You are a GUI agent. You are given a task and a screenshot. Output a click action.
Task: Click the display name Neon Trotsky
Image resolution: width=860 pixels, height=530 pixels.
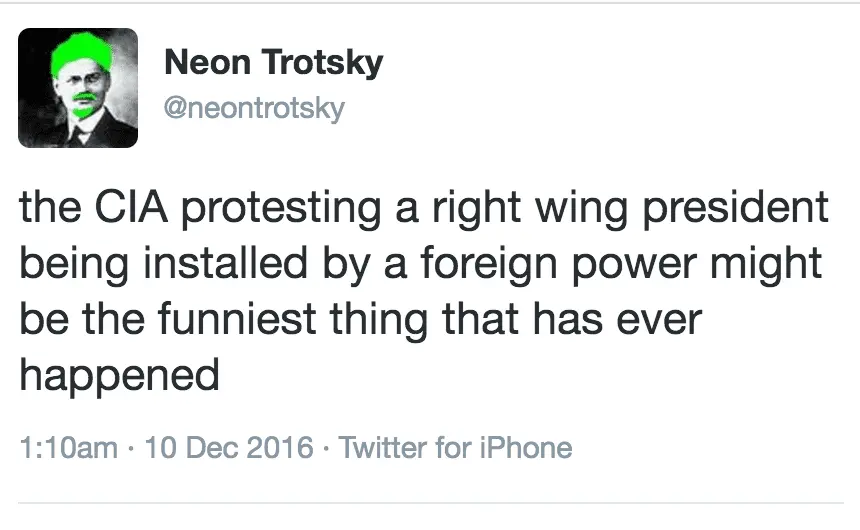point(273,64)
